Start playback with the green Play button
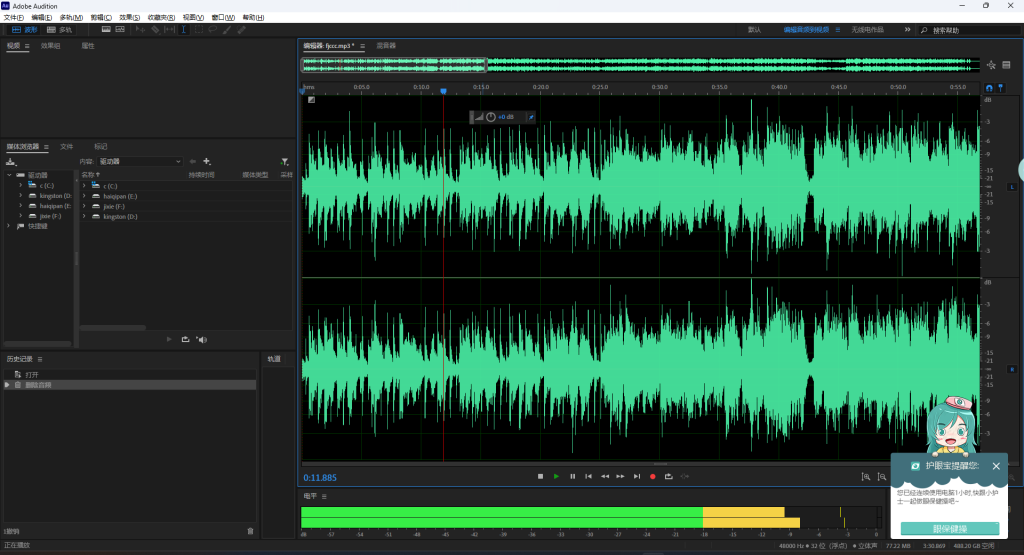The width and height of the screenshot is (1024, 555). coord(556,477)
